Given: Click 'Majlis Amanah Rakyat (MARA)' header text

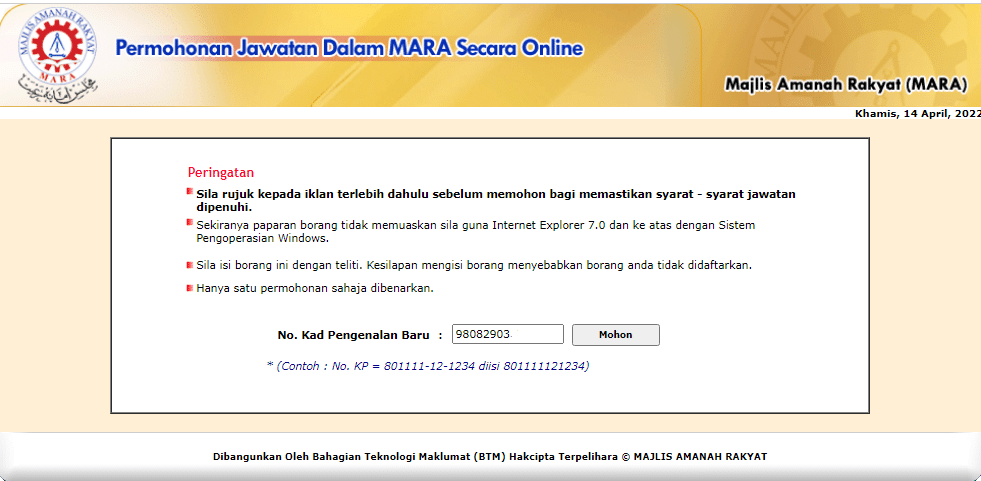Looking at the screenshot, I should click(x=846, y=84).
